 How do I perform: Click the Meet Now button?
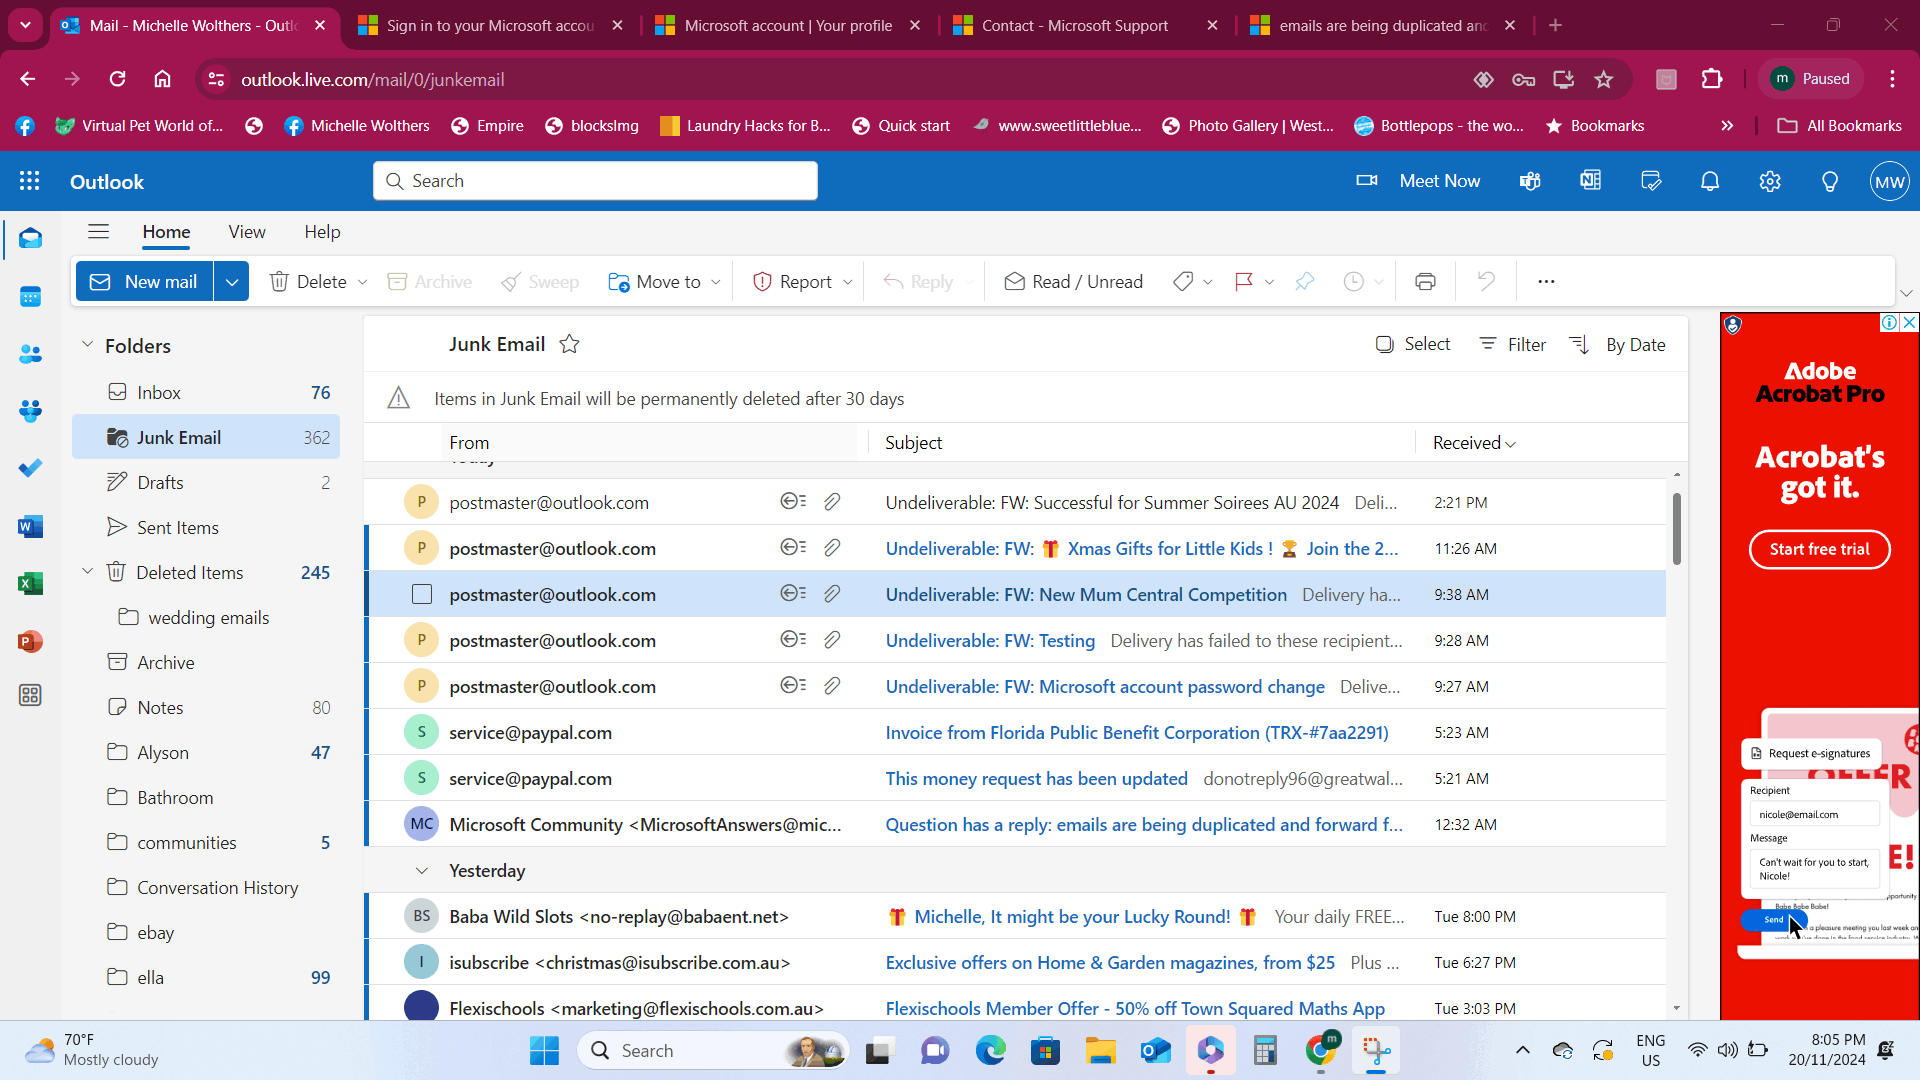1418,181
